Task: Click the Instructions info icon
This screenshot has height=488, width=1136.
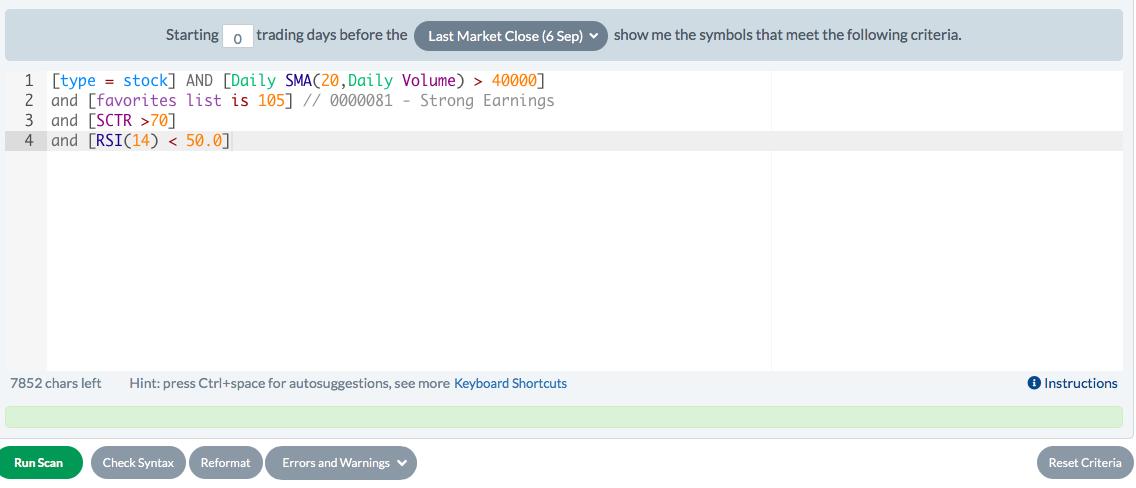Action: coord(1034,383)
